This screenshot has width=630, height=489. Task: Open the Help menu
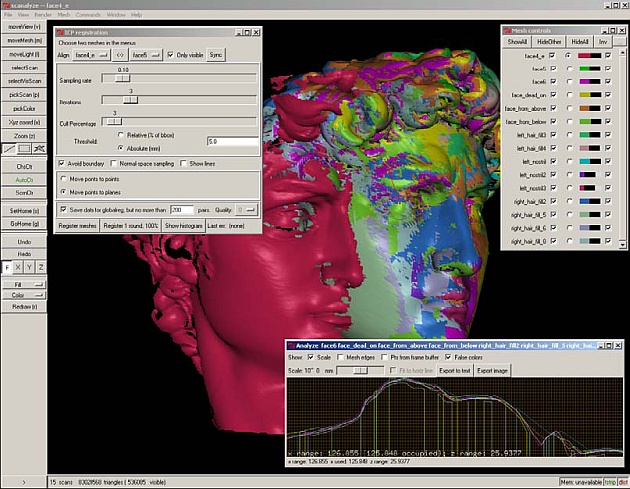[x=137, y=15]
